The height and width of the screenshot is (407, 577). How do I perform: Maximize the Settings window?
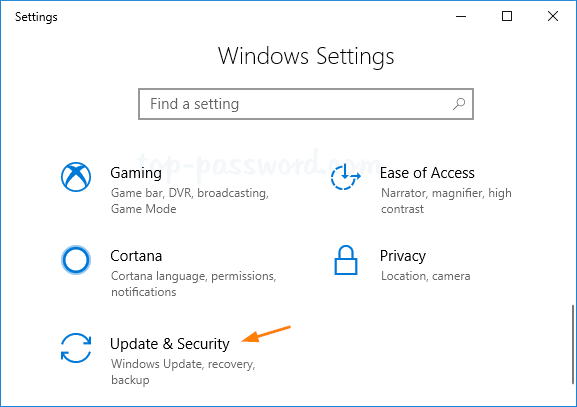507,16
